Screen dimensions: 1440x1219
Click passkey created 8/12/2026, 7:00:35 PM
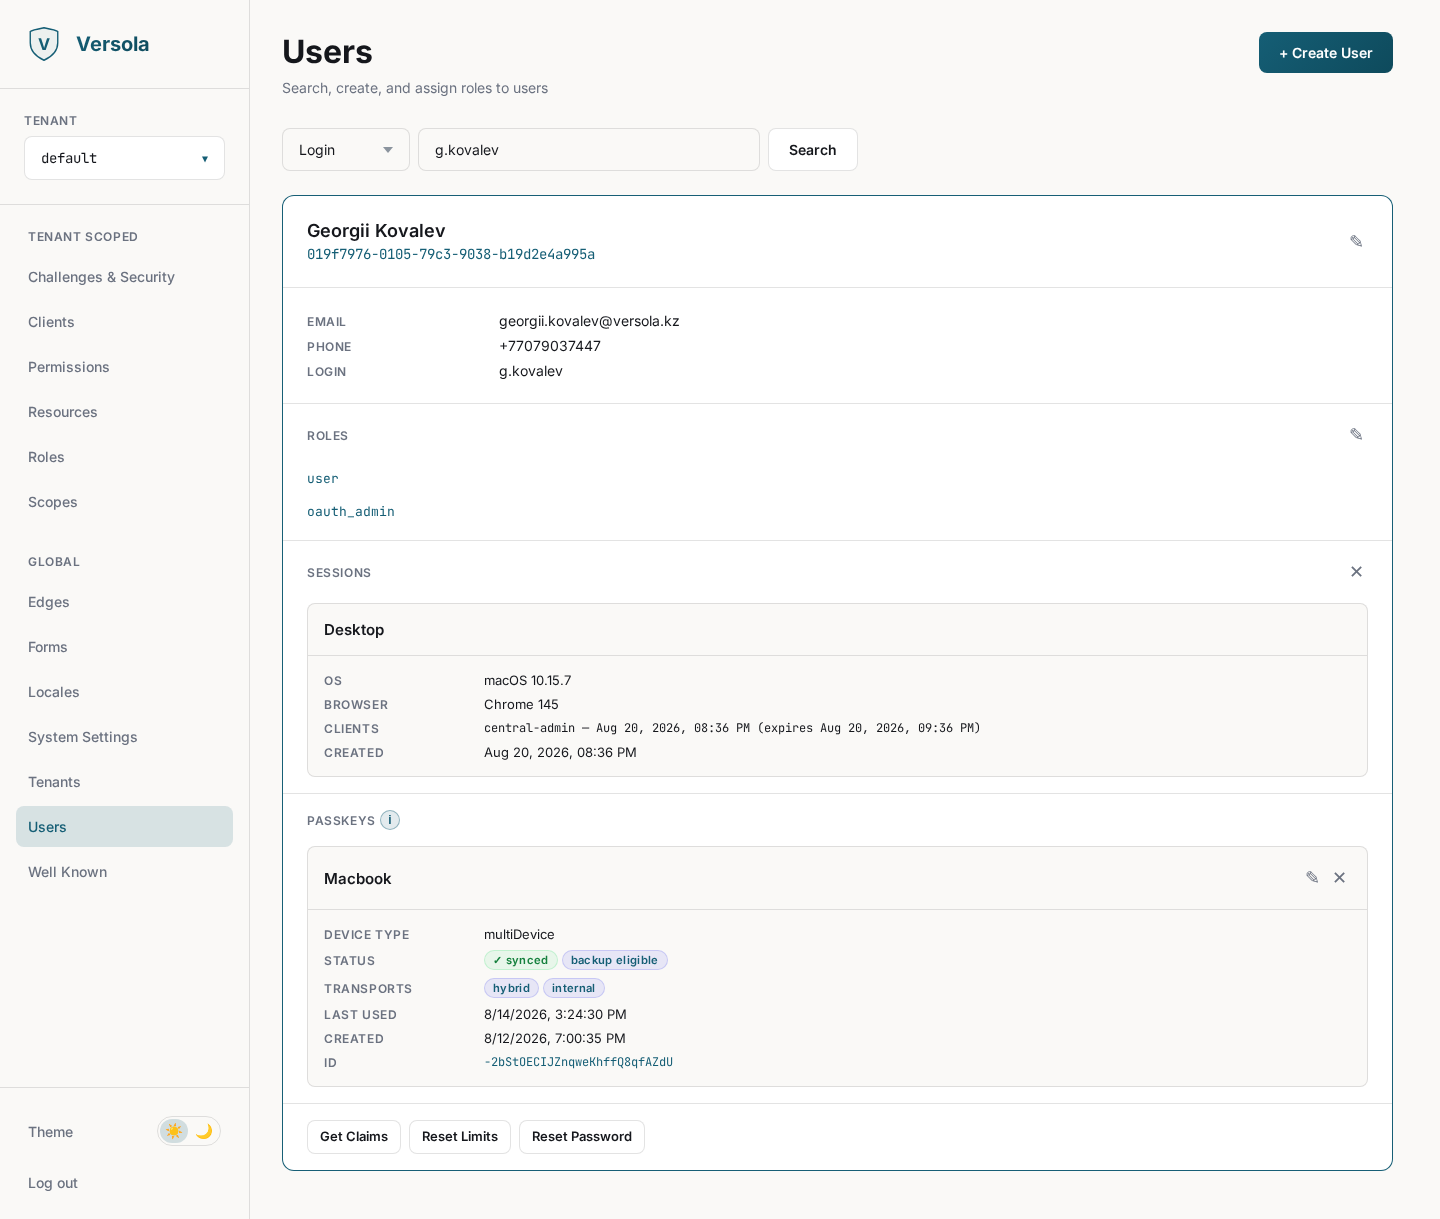click(555, 1039)
